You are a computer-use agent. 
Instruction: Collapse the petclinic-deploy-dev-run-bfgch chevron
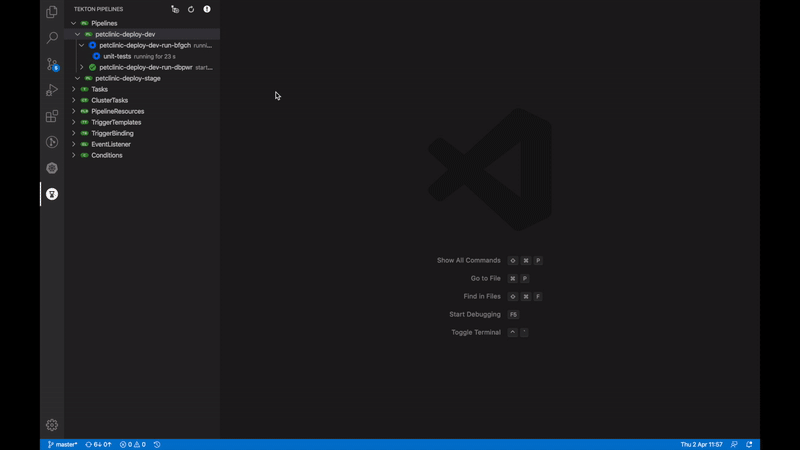pyautogui.click(x=82, y=45)
